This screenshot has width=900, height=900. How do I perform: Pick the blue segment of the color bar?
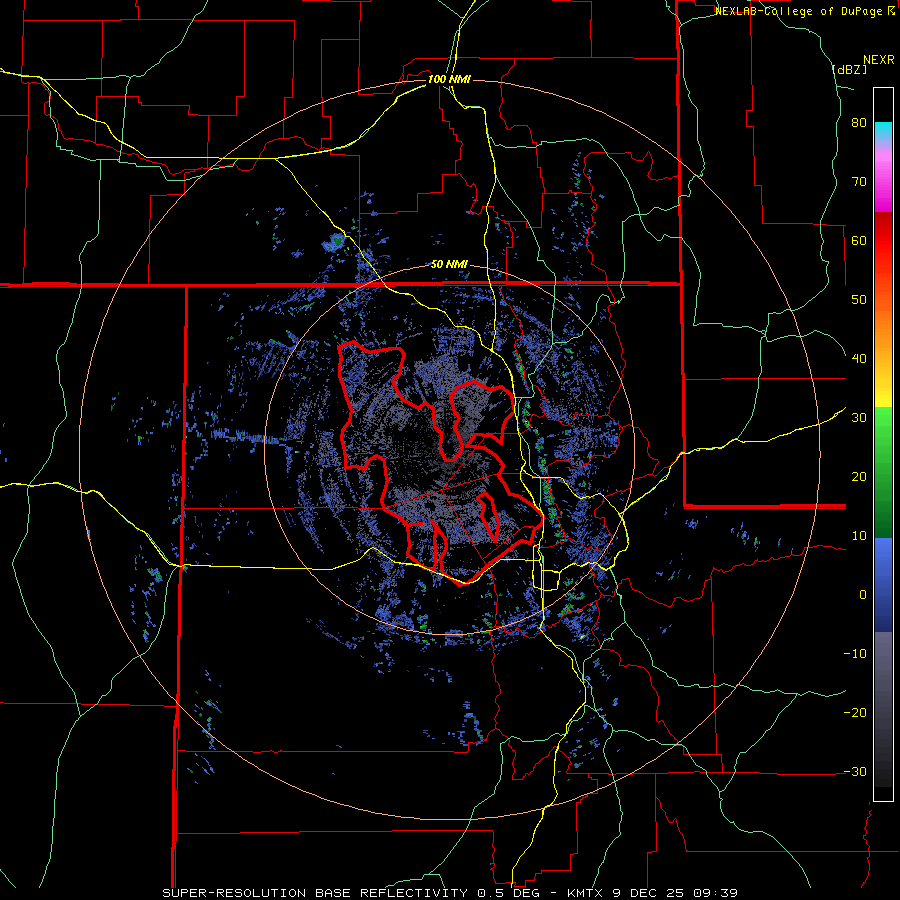[883, 585]
